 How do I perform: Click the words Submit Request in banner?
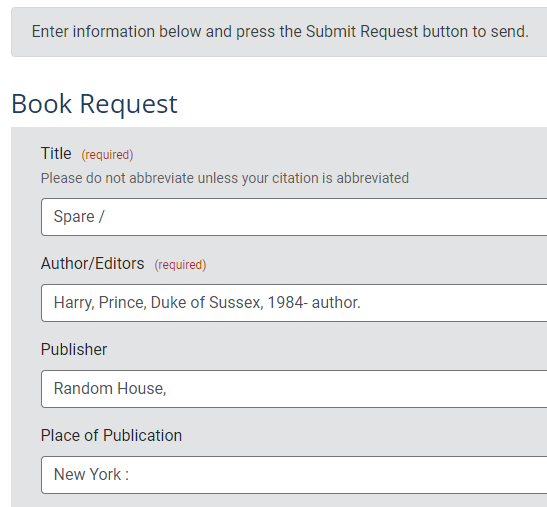coord(362,31)
